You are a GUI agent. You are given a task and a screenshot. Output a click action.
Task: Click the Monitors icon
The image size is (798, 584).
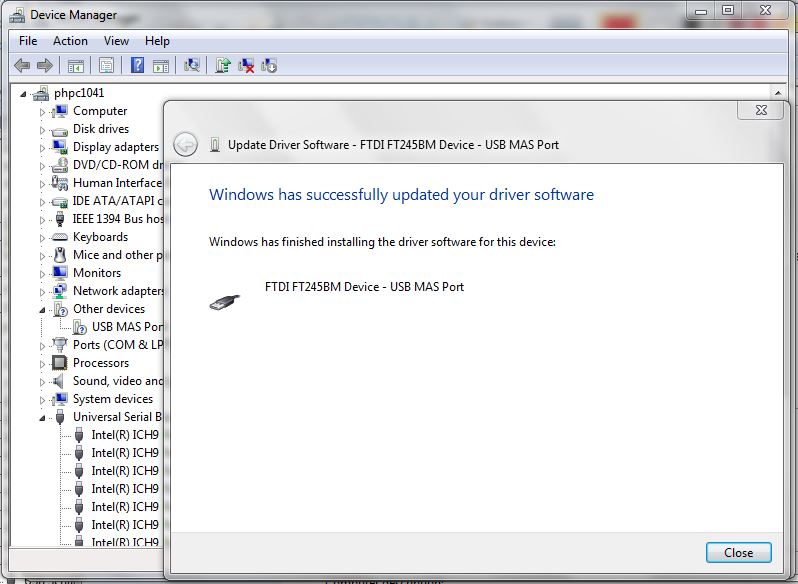click(60, 273)
